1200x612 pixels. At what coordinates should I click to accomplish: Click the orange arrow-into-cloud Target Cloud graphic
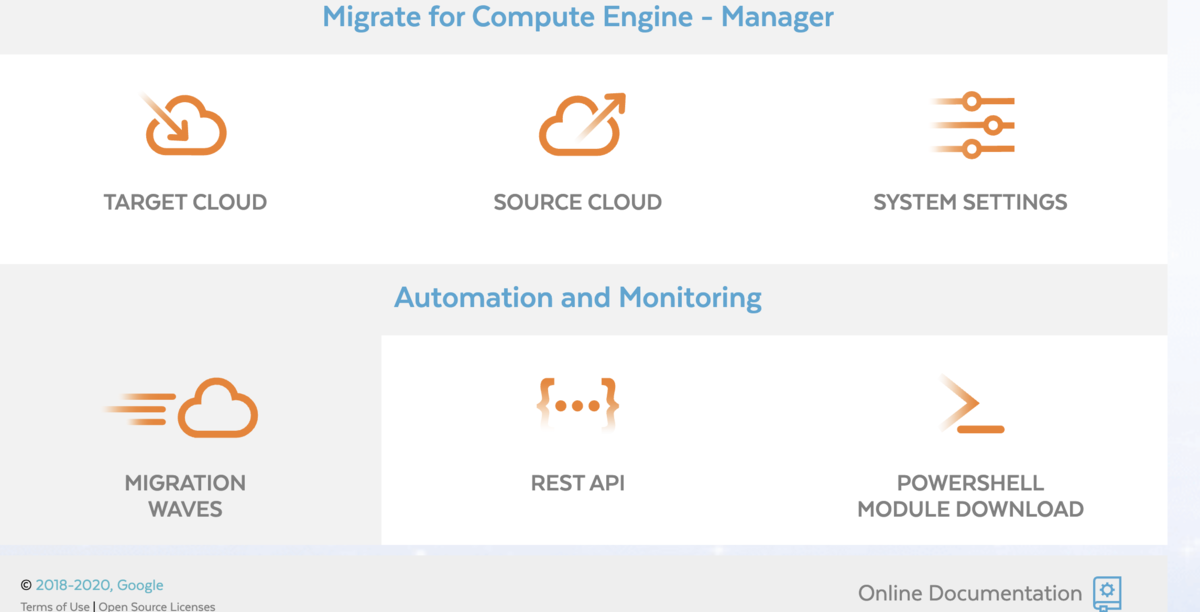[184, 123]
